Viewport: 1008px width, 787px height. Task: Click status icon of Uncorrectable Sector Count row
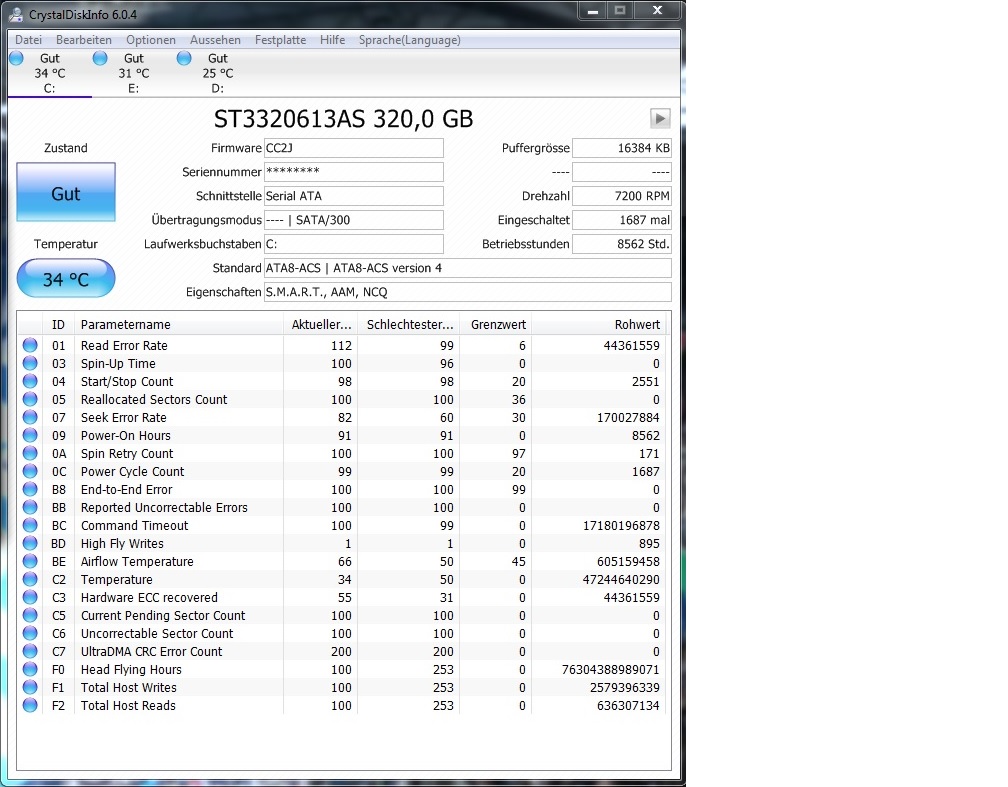(x=30, y=633)
